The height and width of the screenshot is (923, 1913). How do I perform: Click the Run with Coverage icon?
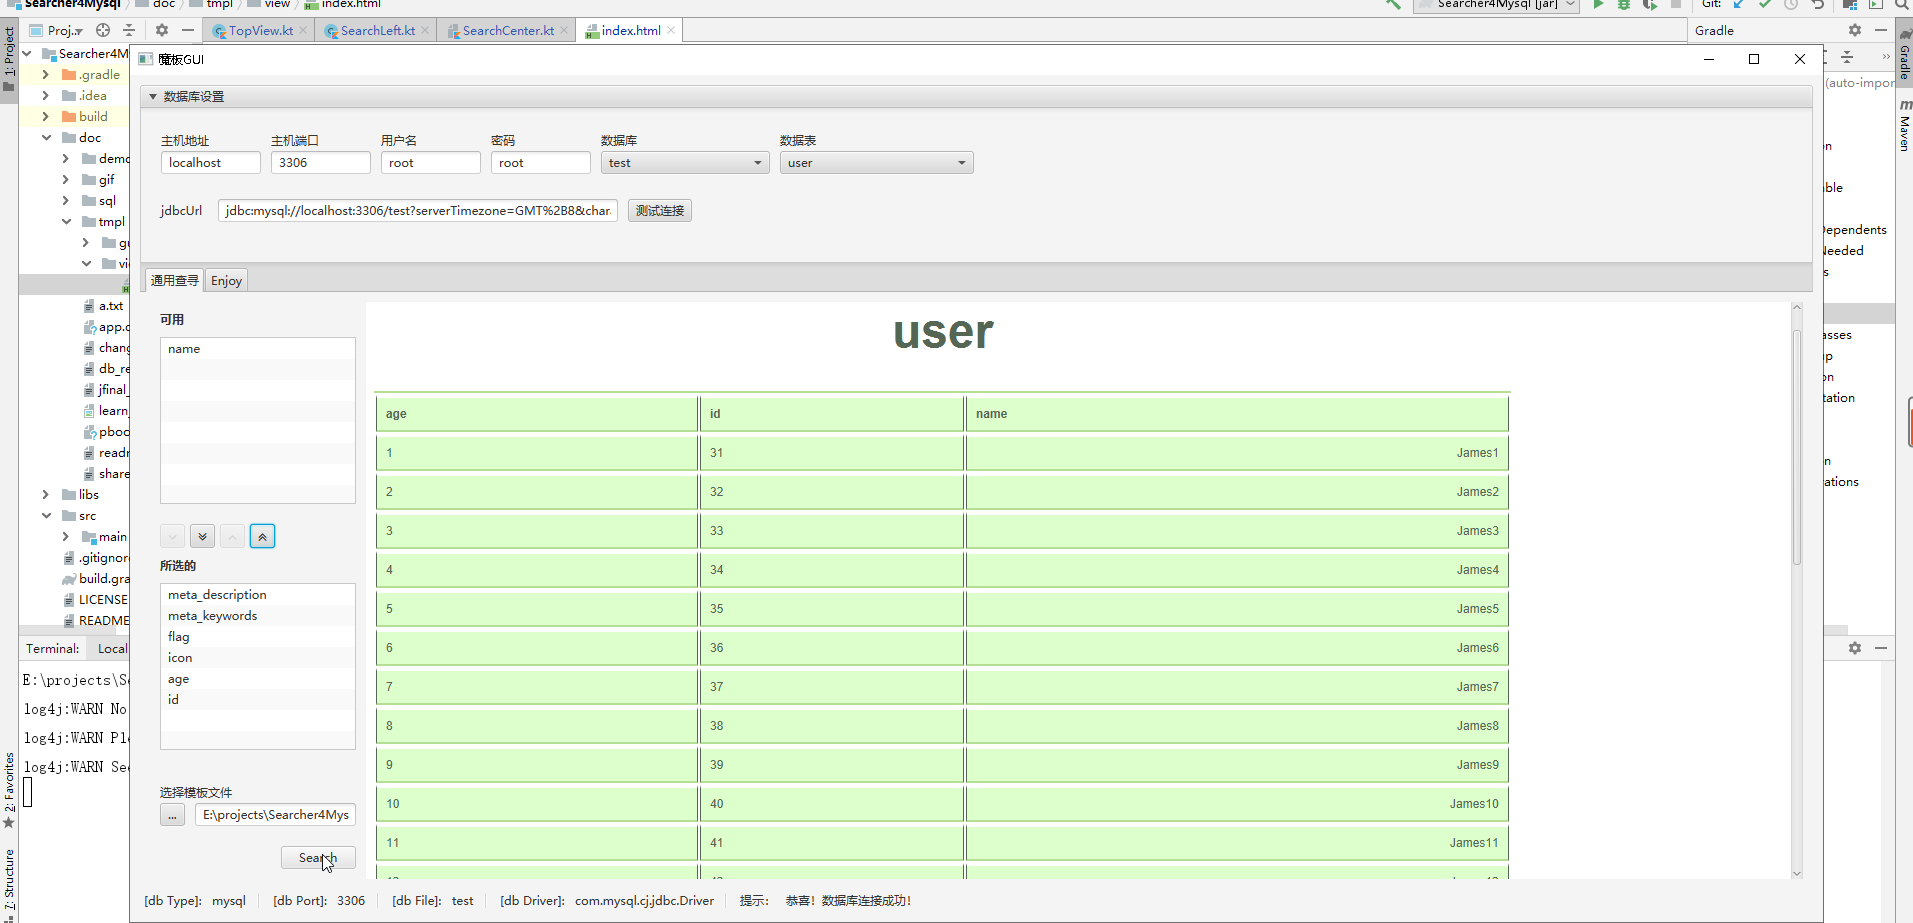click(x=1650, y=4)
